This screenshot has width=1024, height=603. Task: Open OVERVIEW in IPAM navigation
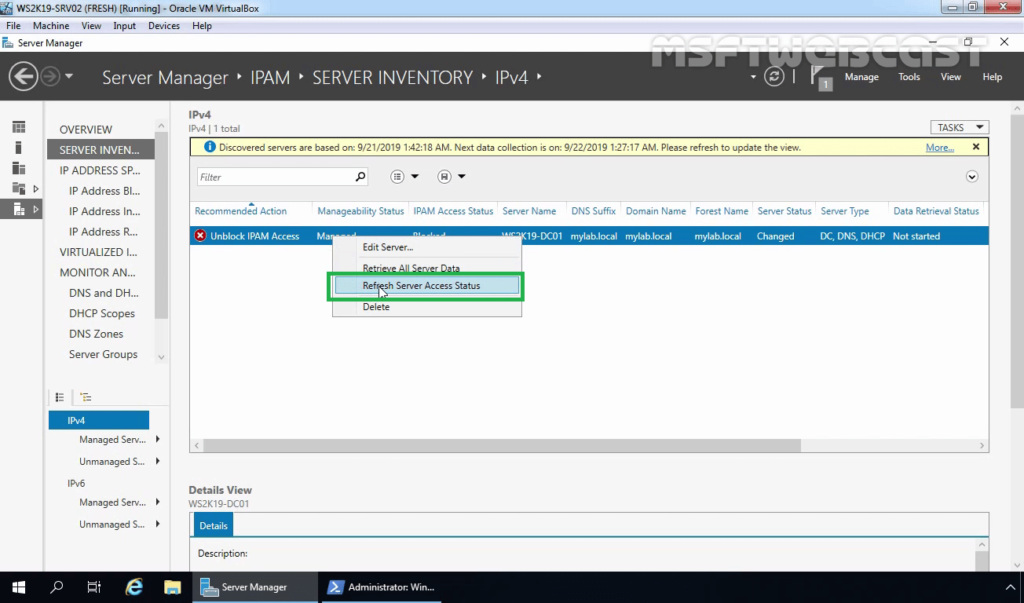(86, 129)
